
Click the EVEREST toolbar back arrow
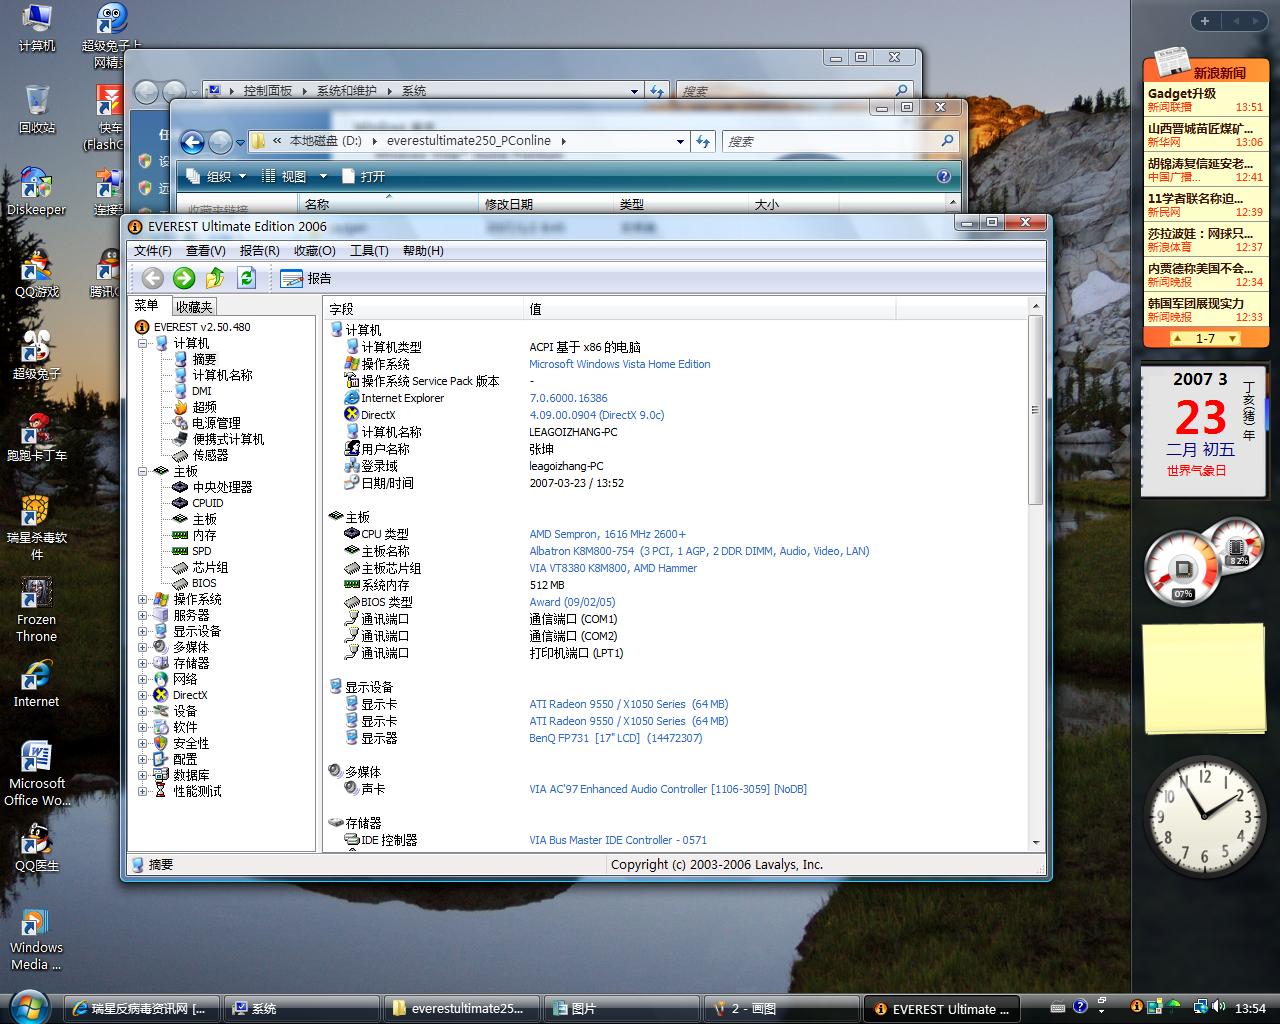152,278
